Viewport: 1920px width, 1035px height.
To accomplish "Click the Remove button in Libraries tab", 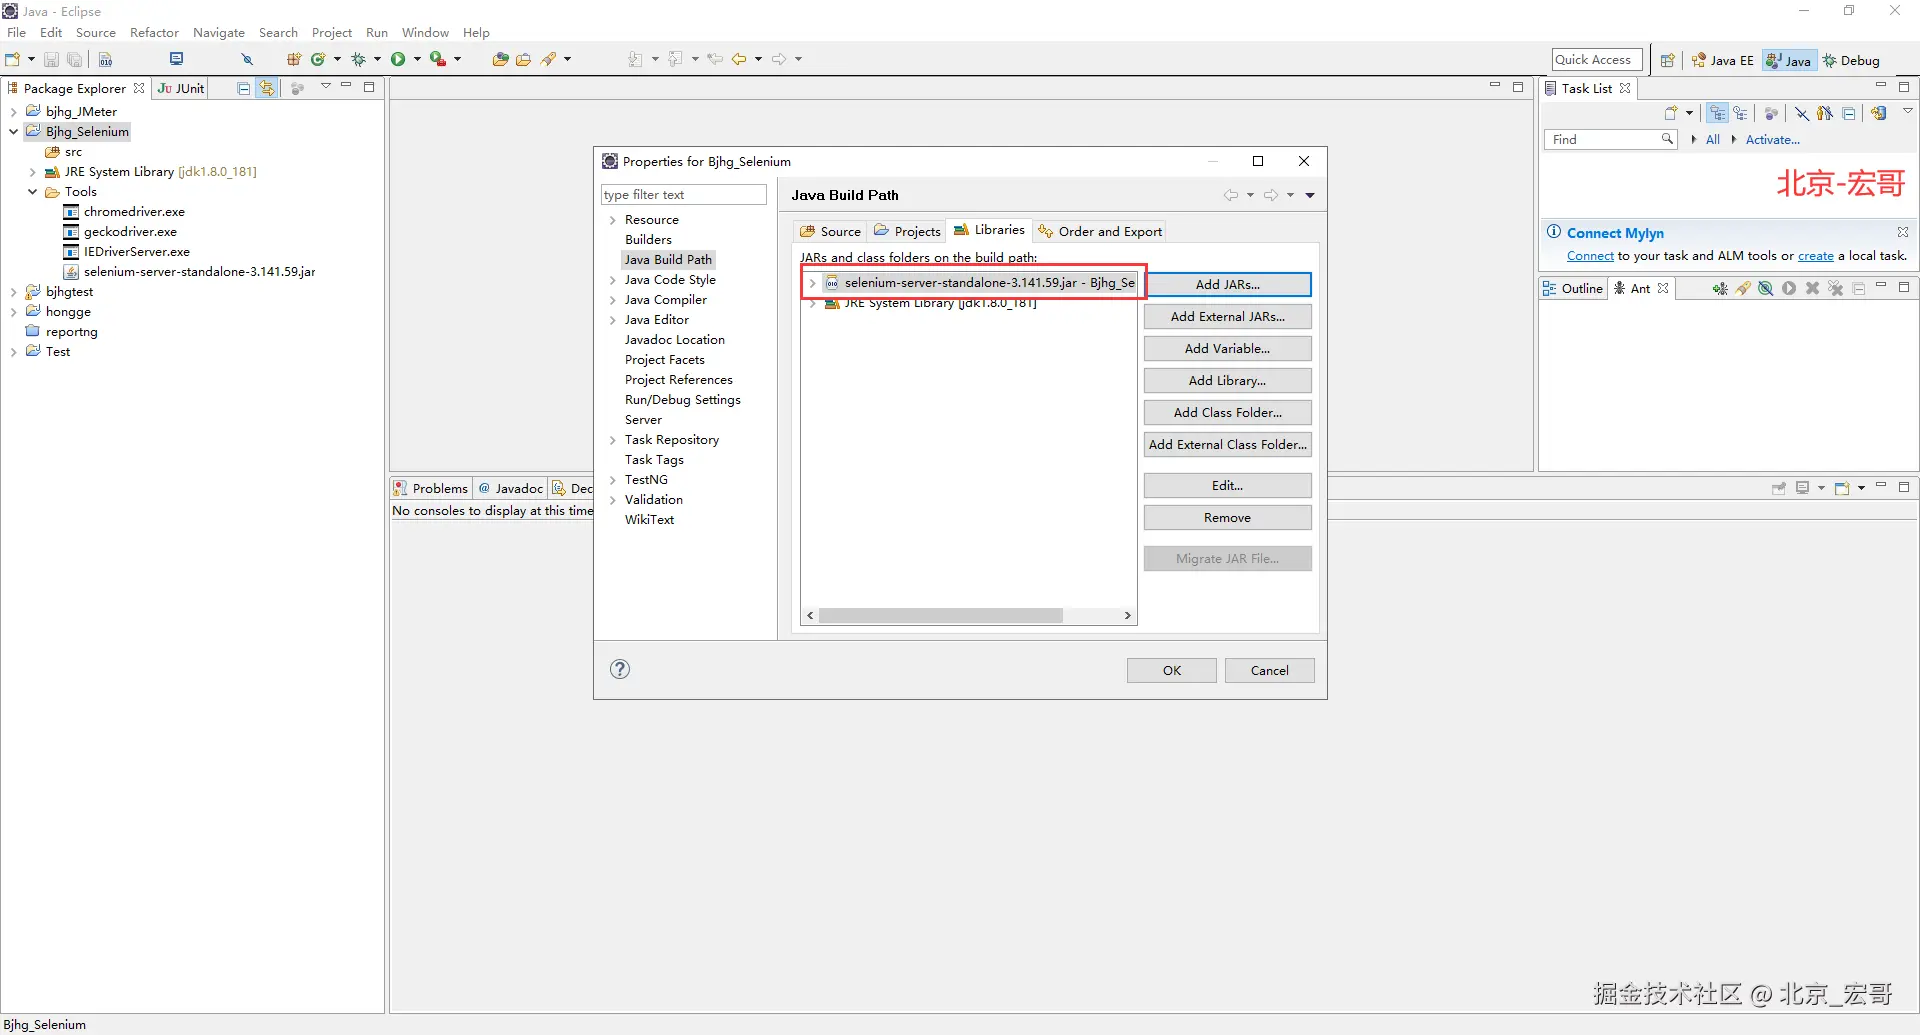I will click(x=1228, y=518).
